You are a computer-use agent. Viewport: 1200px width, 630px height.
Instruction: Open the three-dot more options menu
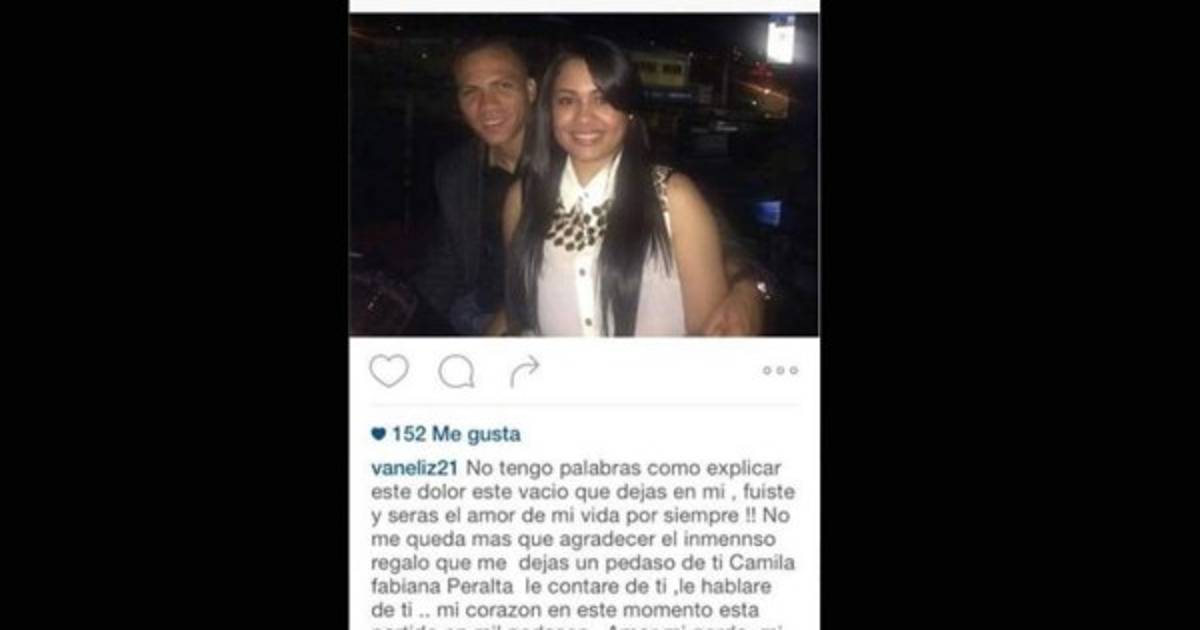pyautogui.click(x=780, y=370)
